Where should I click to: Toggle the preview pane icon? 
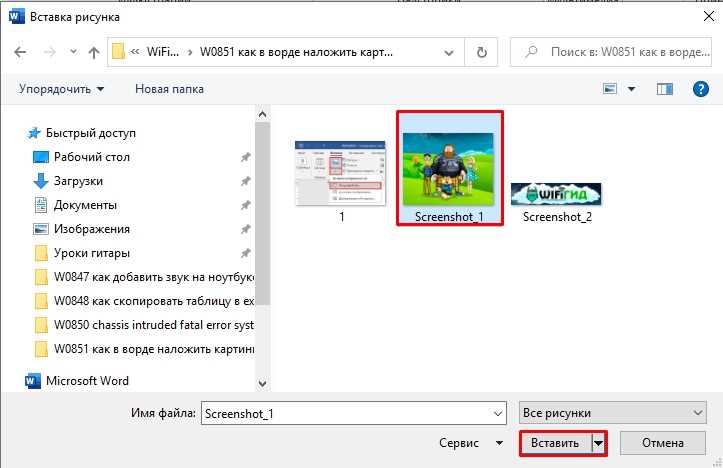tap(664, 89)
